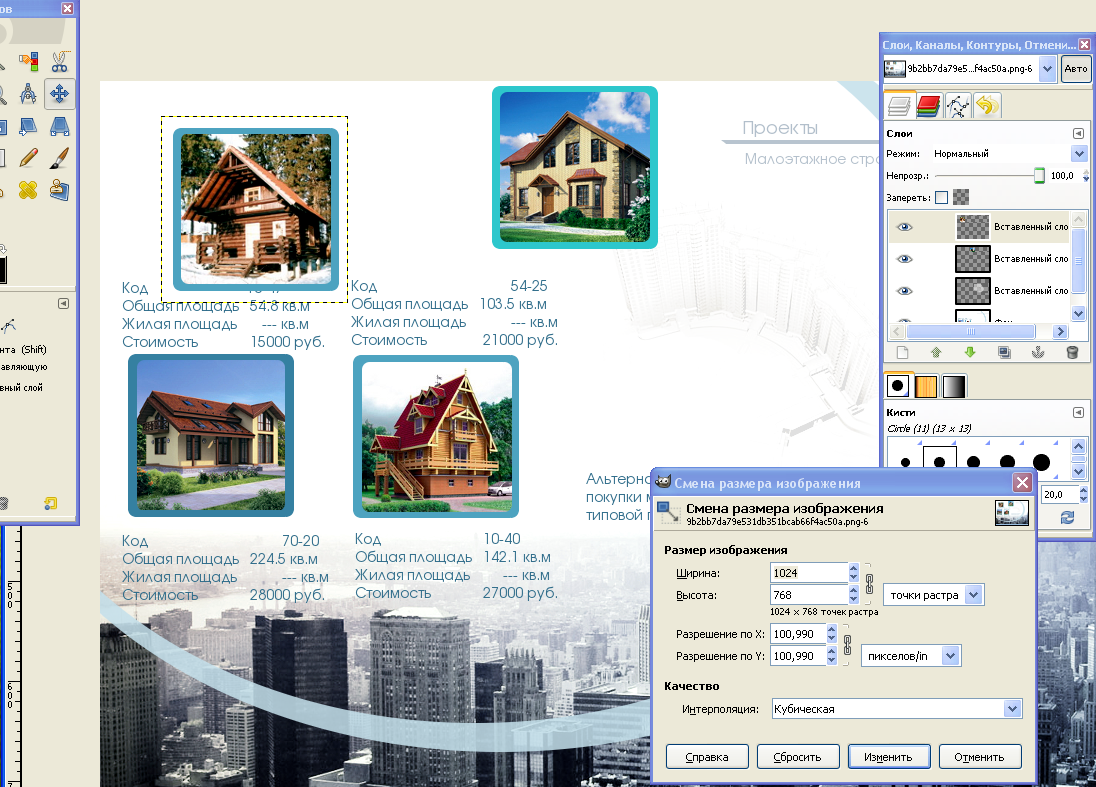Click the Сбросить reset button
1096x787 pixels.
(x=797, y=757)
